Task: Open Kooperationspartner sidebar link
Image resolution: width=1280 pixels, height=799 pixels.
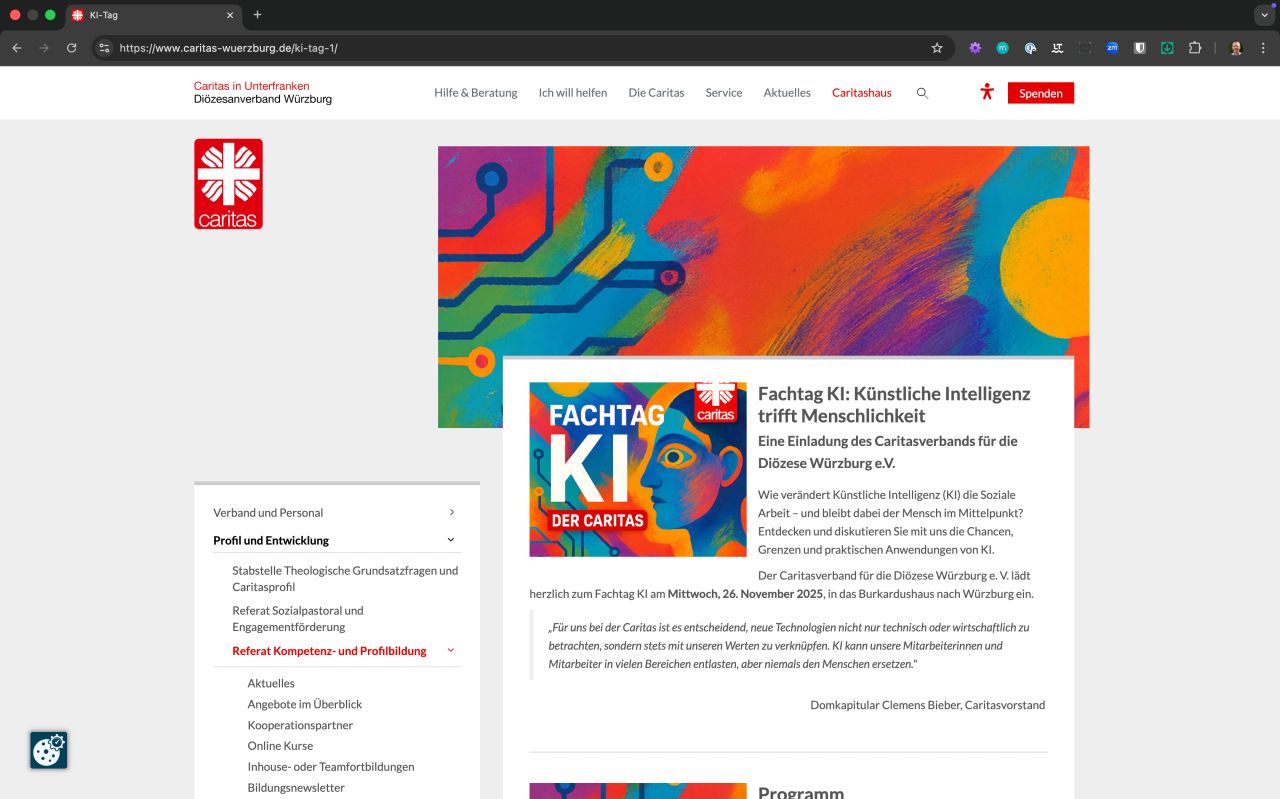Action: [300, 725]
